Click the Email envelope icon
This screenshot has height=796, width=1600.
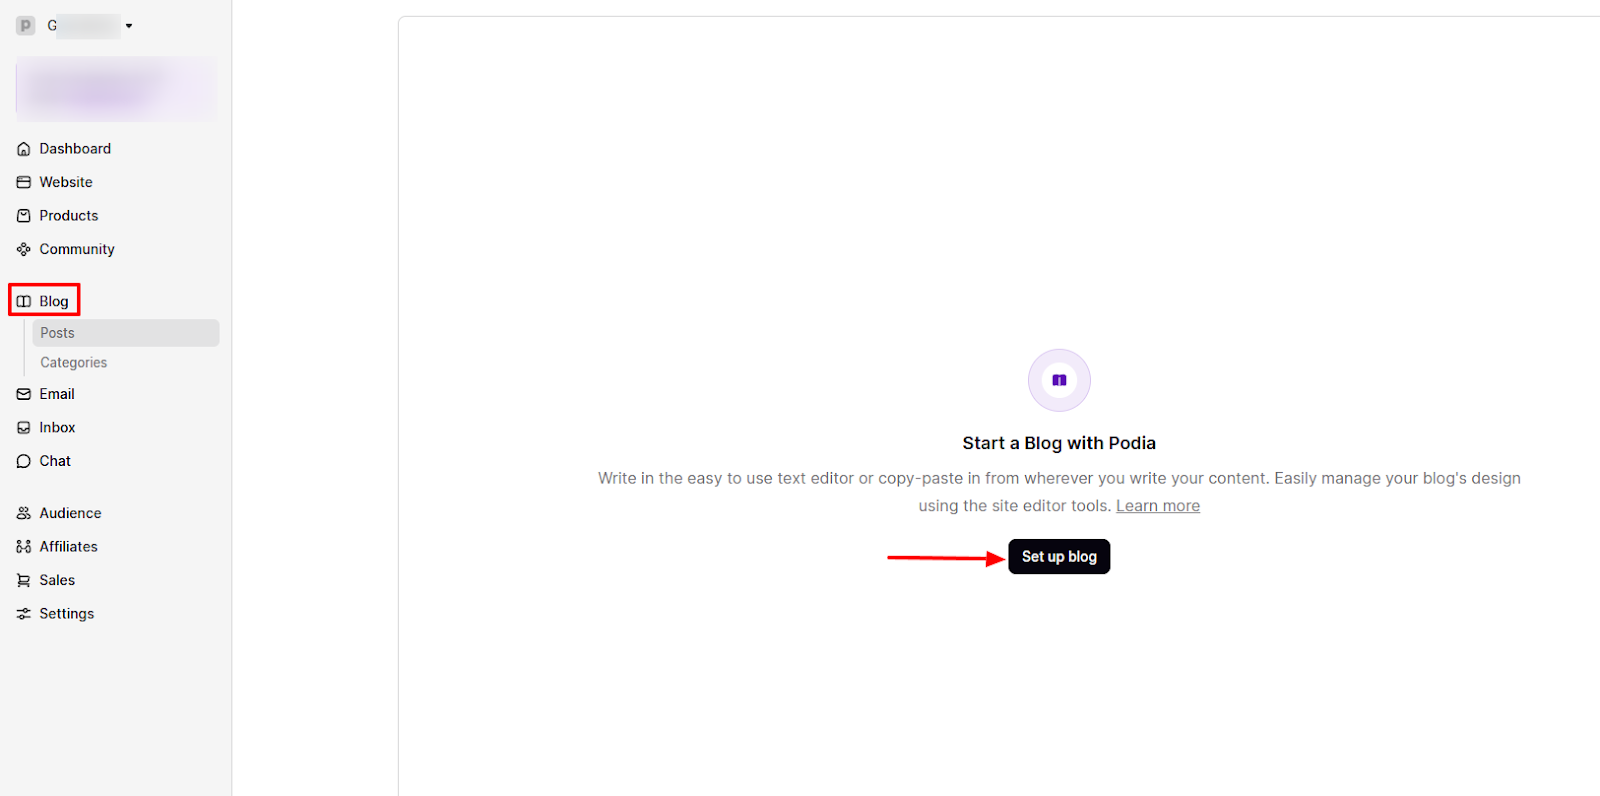click(24, 394)
